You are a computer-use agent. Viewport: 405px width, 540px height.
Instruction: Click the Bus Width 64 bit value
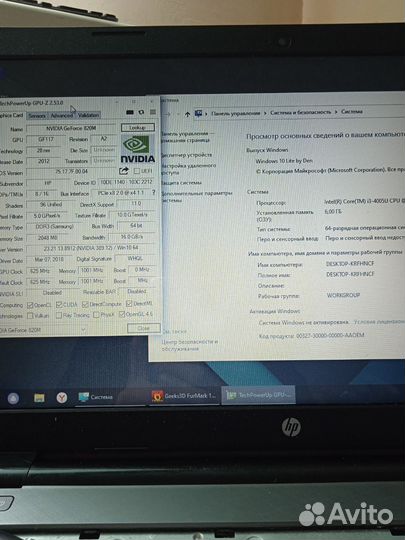(136, 226)
